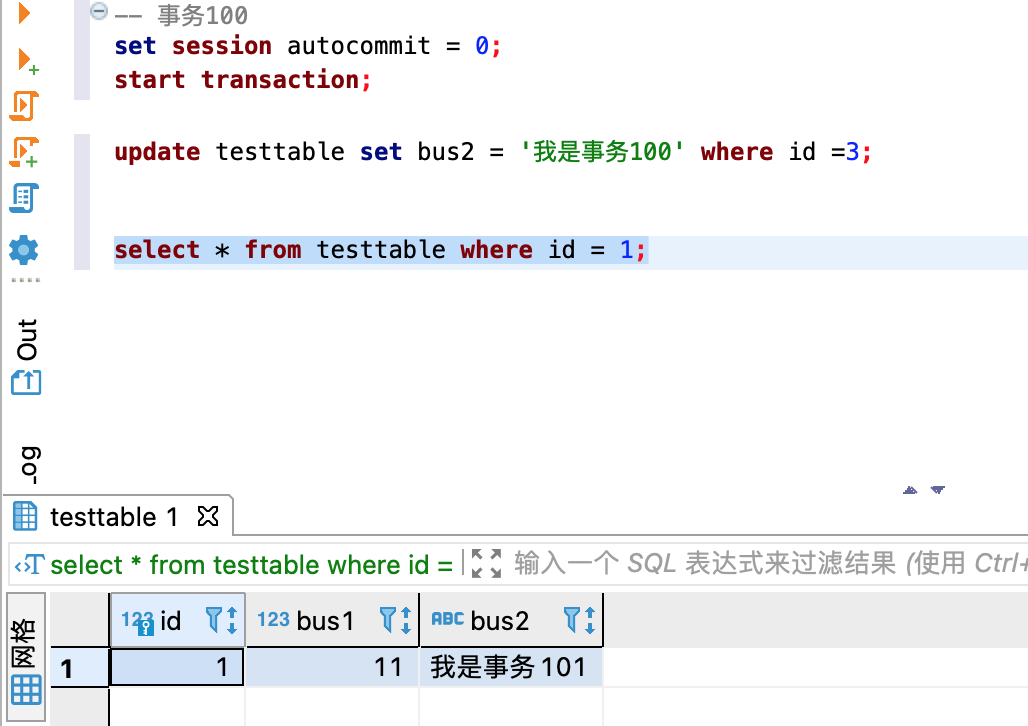Focus the SQL filter expression field
This screenshot has height=726, width=1028.
[770, 563]
